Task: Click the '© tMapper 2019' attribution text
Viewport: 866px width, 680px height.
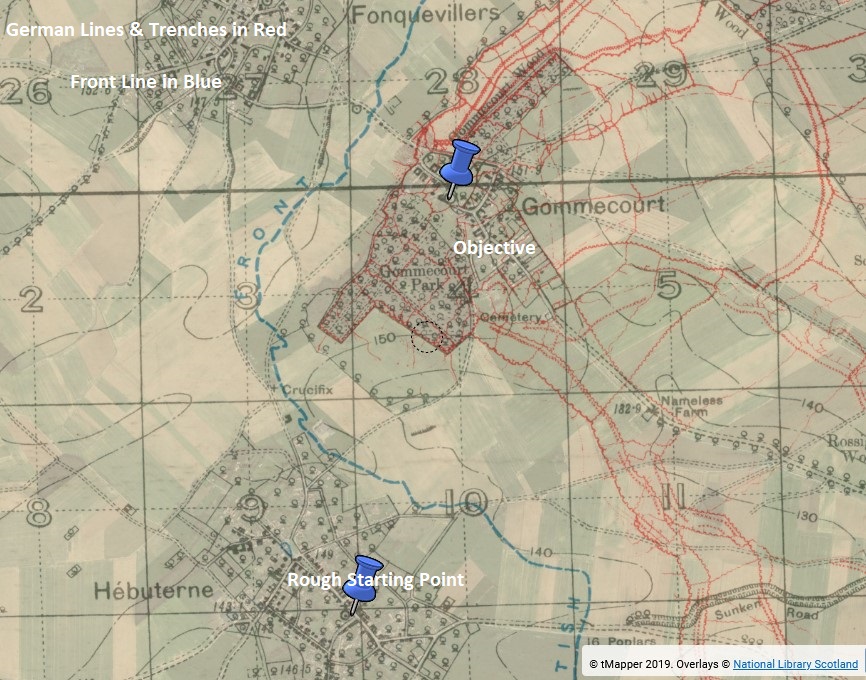Action: pos(632,664)
